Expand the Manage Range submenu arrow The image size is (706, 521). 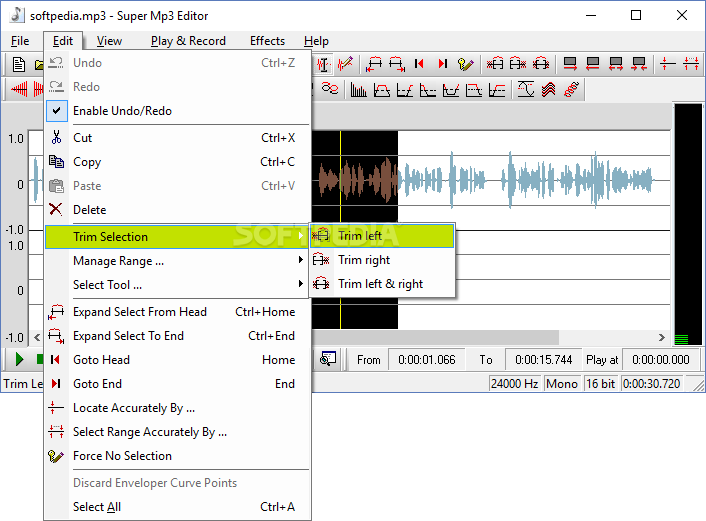[x=300, y=260]
